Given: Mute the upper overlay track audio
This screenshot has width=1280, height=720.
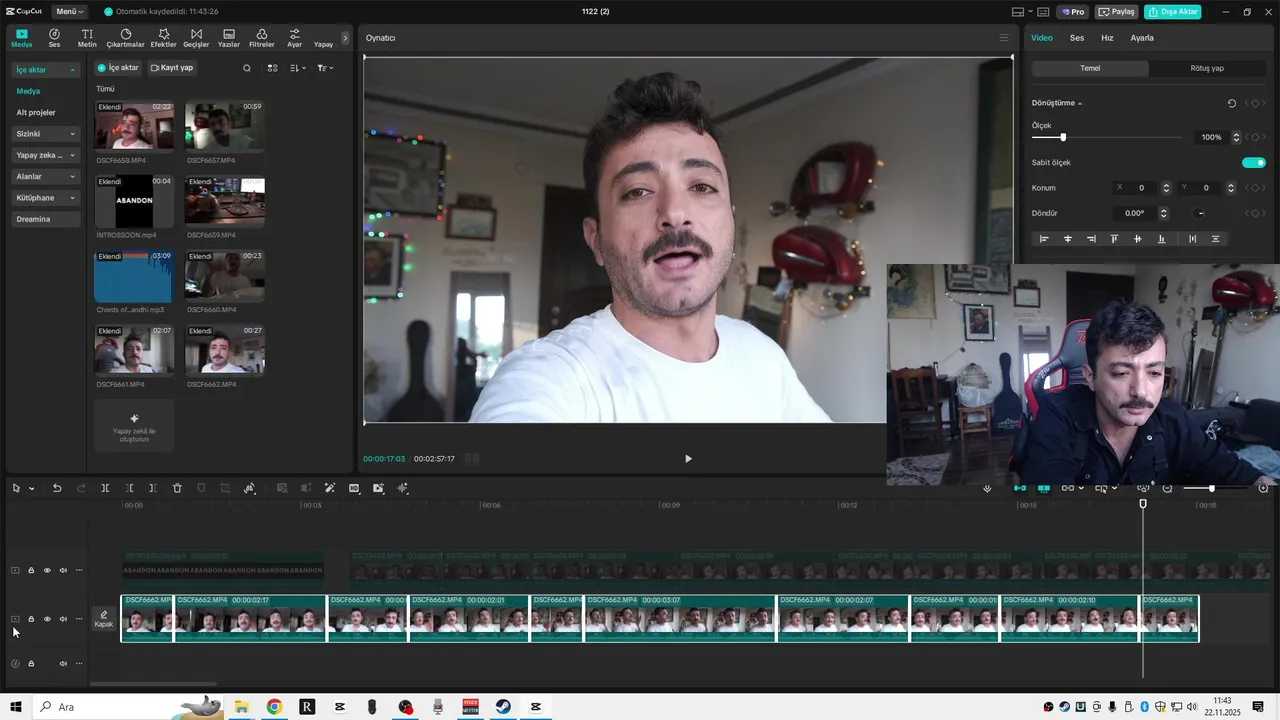Looking at the screenshot, I should [x=63, y=570].
